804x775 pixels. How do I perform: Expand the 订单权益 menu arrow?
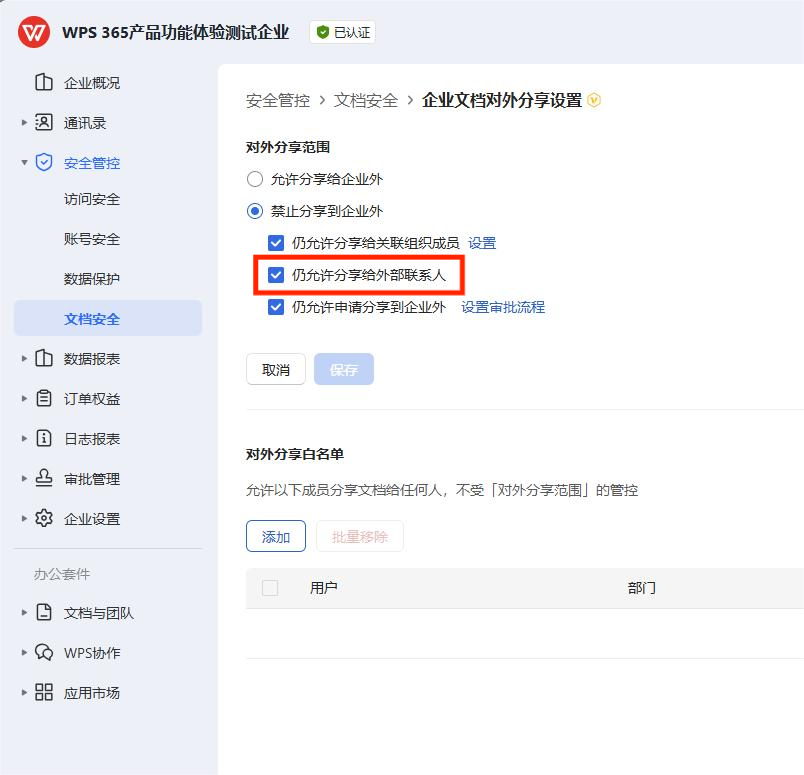click(x=24, y=398)
